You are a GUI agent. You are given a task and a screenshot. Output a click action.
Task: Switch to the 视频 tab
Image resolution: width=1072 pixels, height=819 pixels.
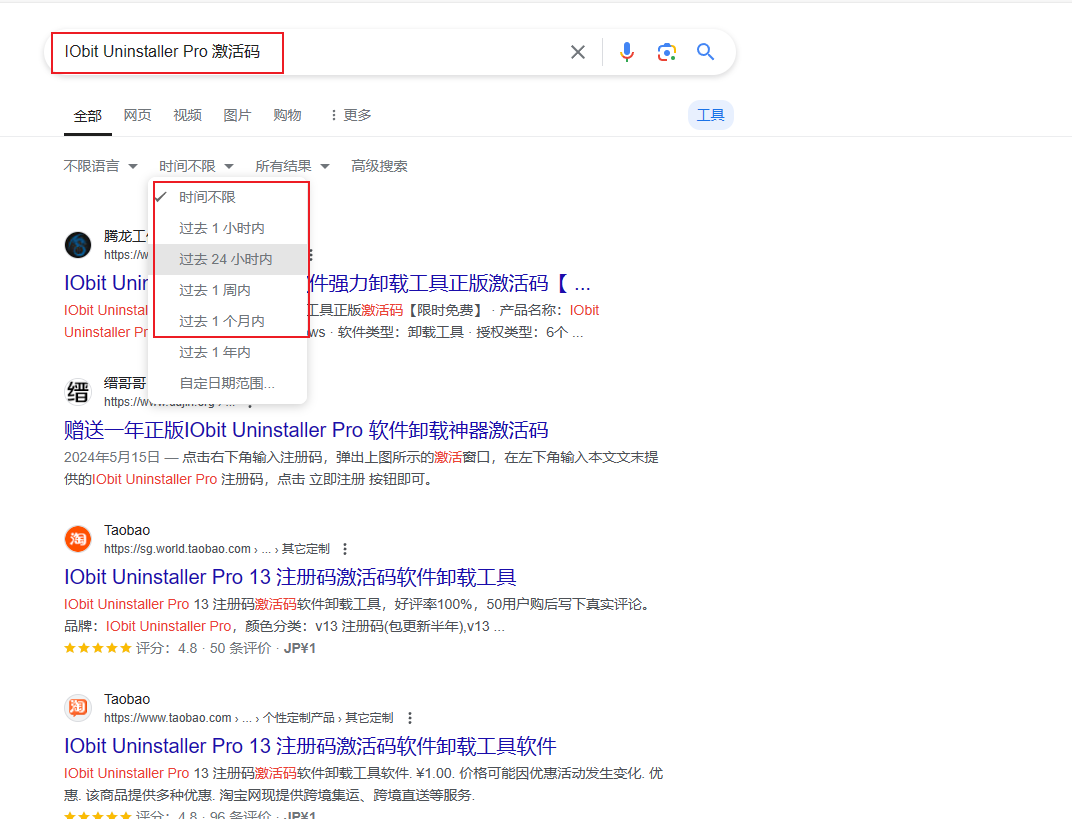187,115
